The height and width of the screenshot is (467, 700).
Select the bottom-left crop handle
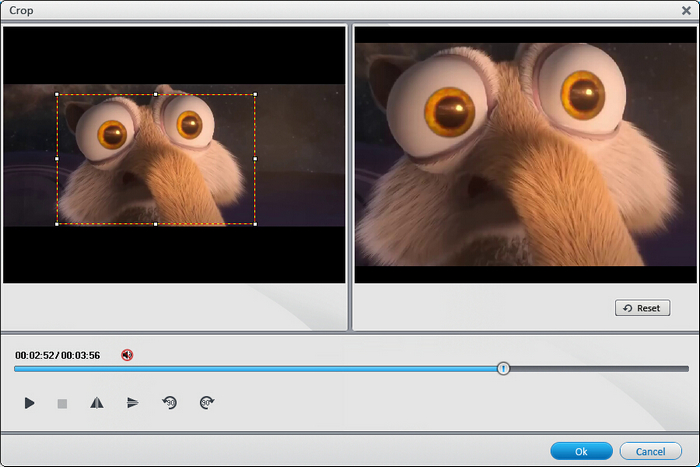click(x=57, y=224)
